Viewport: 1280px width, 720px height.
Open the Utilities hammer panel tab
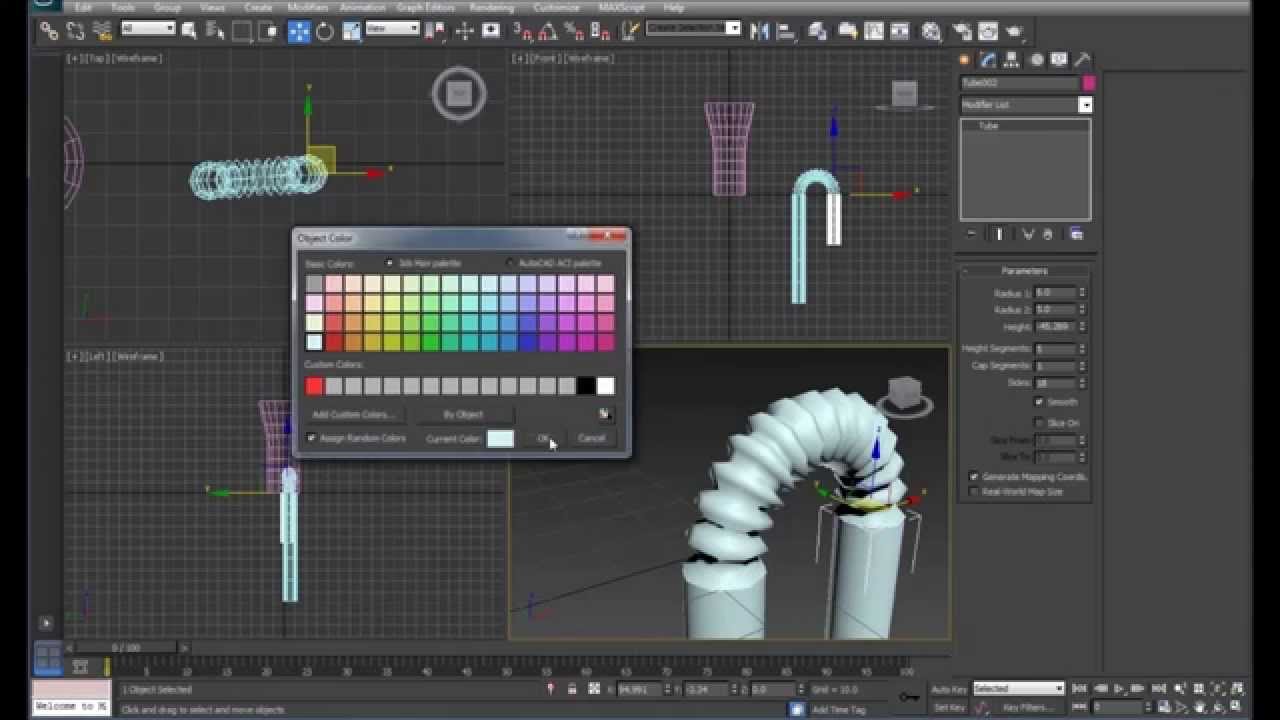1082,60
